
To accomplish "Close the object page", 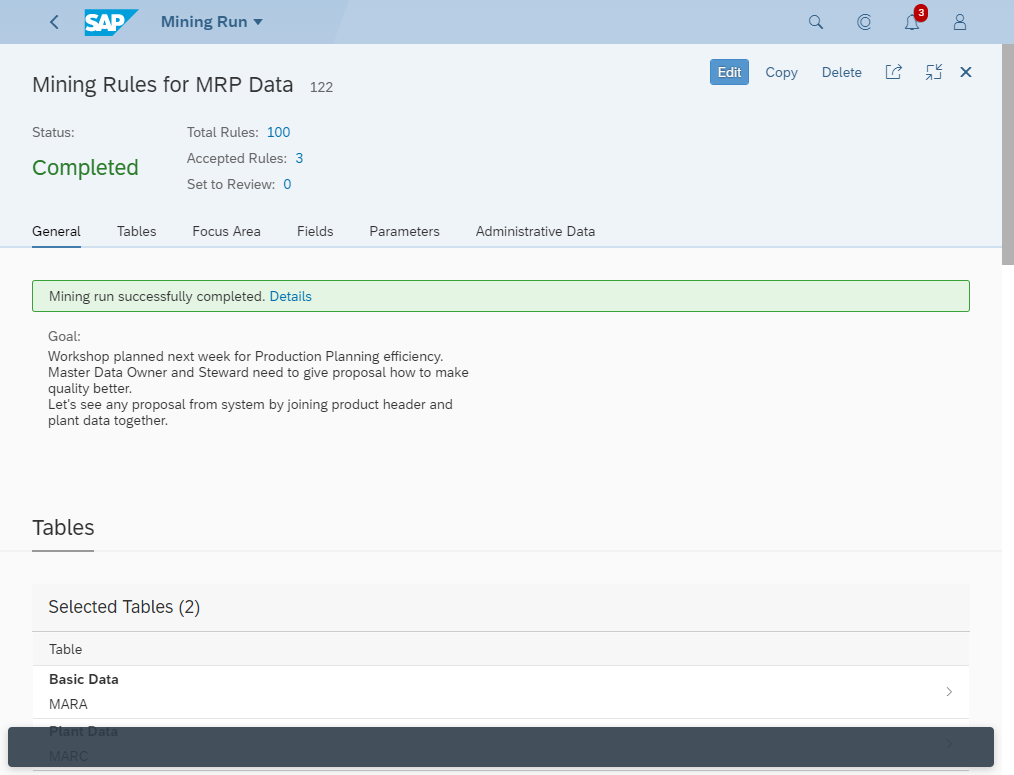I will click(x=965, y=72).
